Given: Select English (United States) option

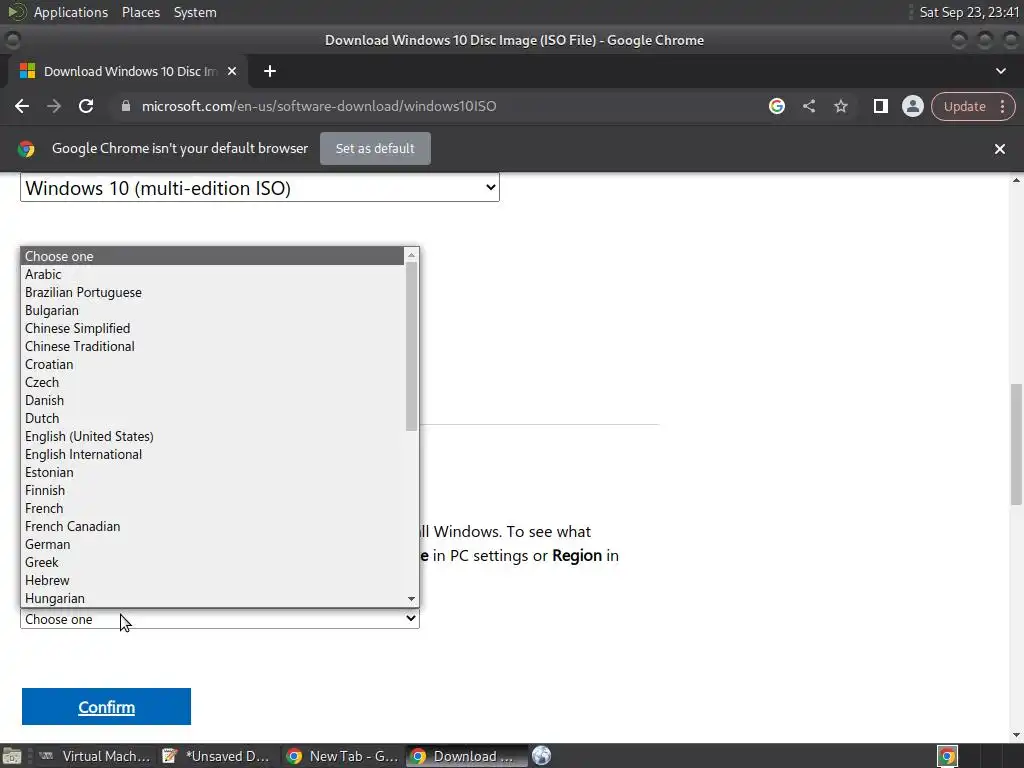Looking at the screenshot, I should pyautogui.click(x=213, y=436).
